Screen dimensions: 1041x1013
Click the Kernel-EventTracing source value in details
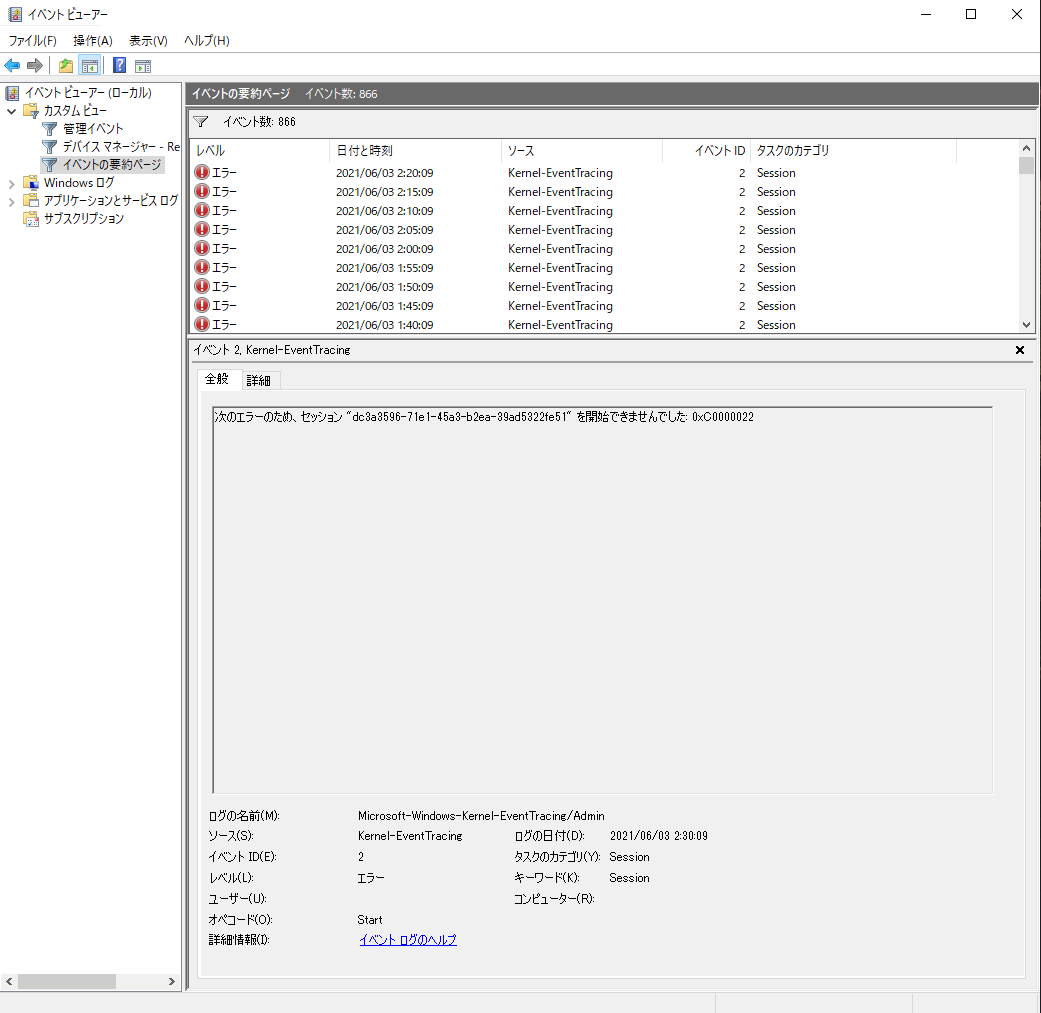pyautogui.click(x=410, y=836)
